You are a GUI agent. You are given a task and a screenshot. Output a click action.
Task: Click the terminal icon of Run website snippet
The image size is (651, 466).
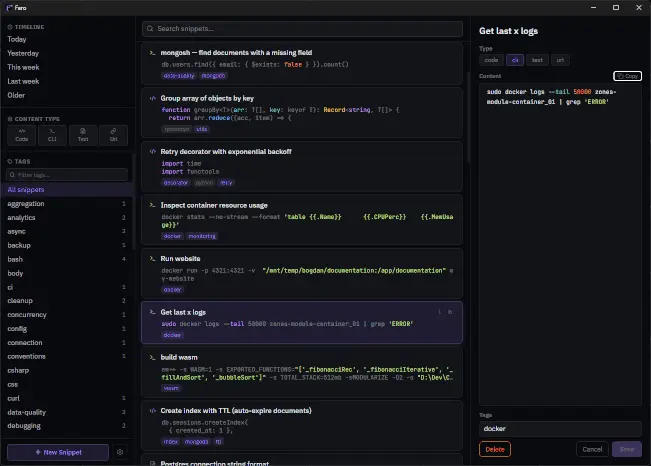[x=152, y=258]
